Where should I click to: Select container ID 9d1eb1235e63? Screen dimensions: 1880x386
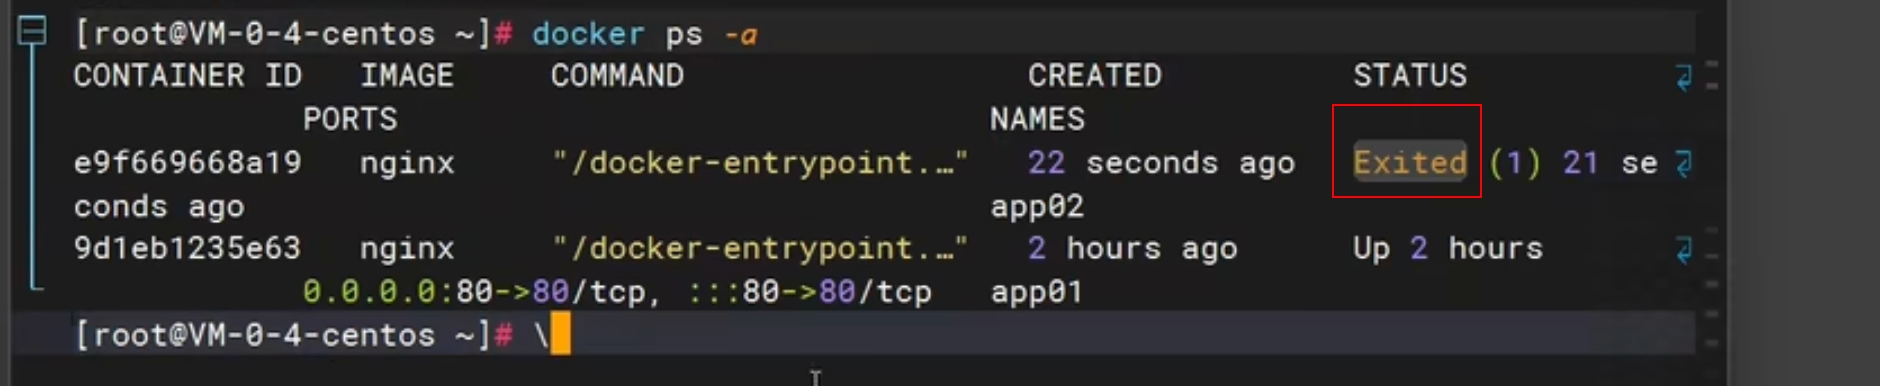click(187, 248)
